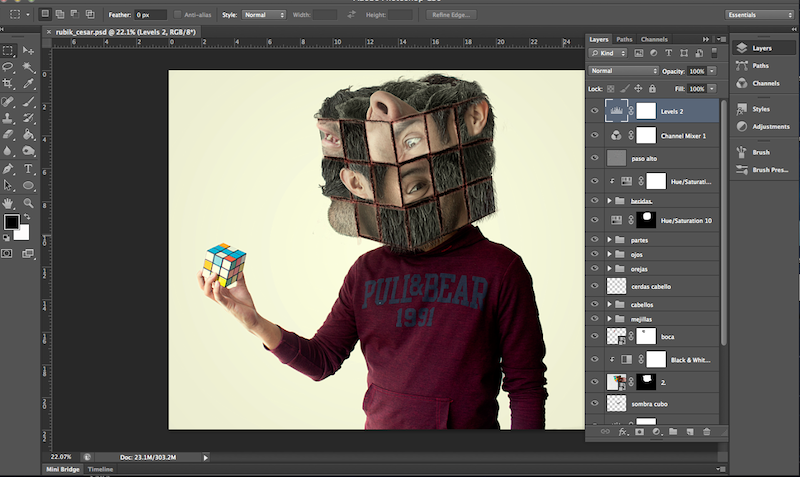The width and height of the screenshot is (800, 477).
Task: Select the Move tool
Action: tap(29, 51)
